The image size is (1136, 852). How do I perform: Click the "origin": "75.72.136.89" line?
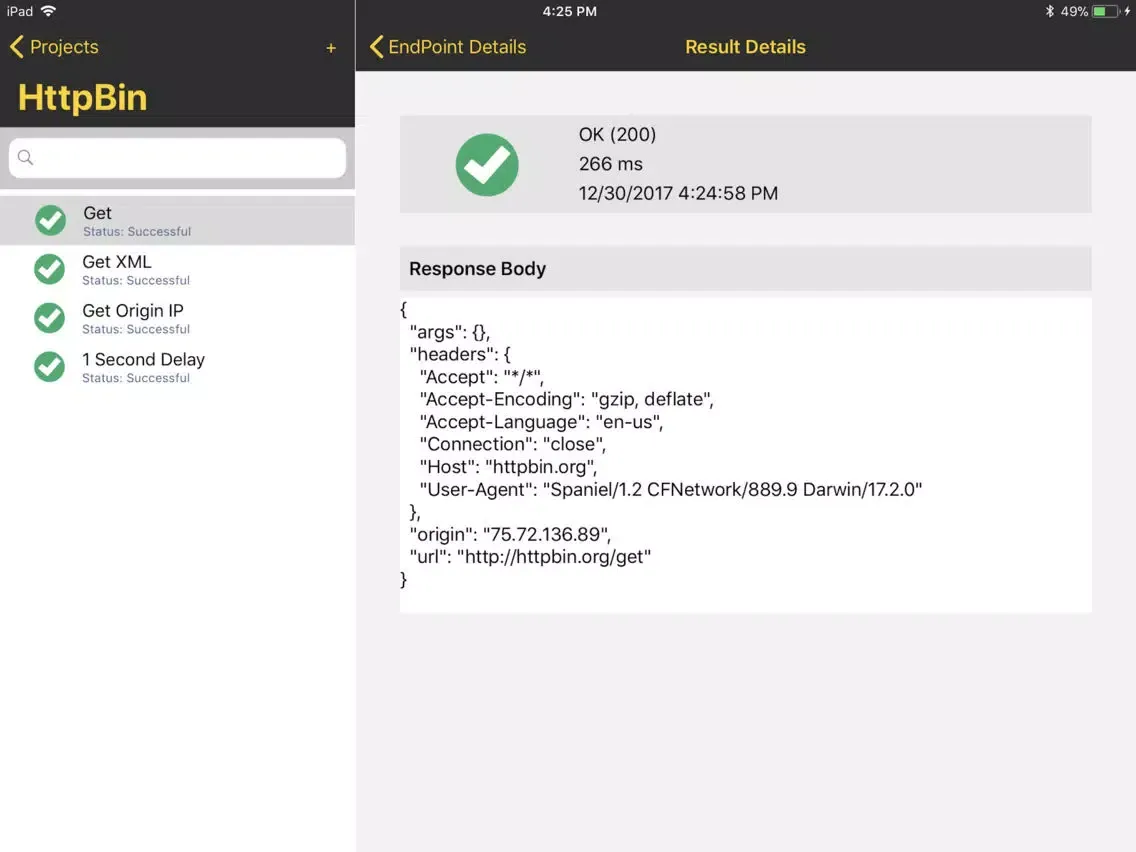pos(510,535)
